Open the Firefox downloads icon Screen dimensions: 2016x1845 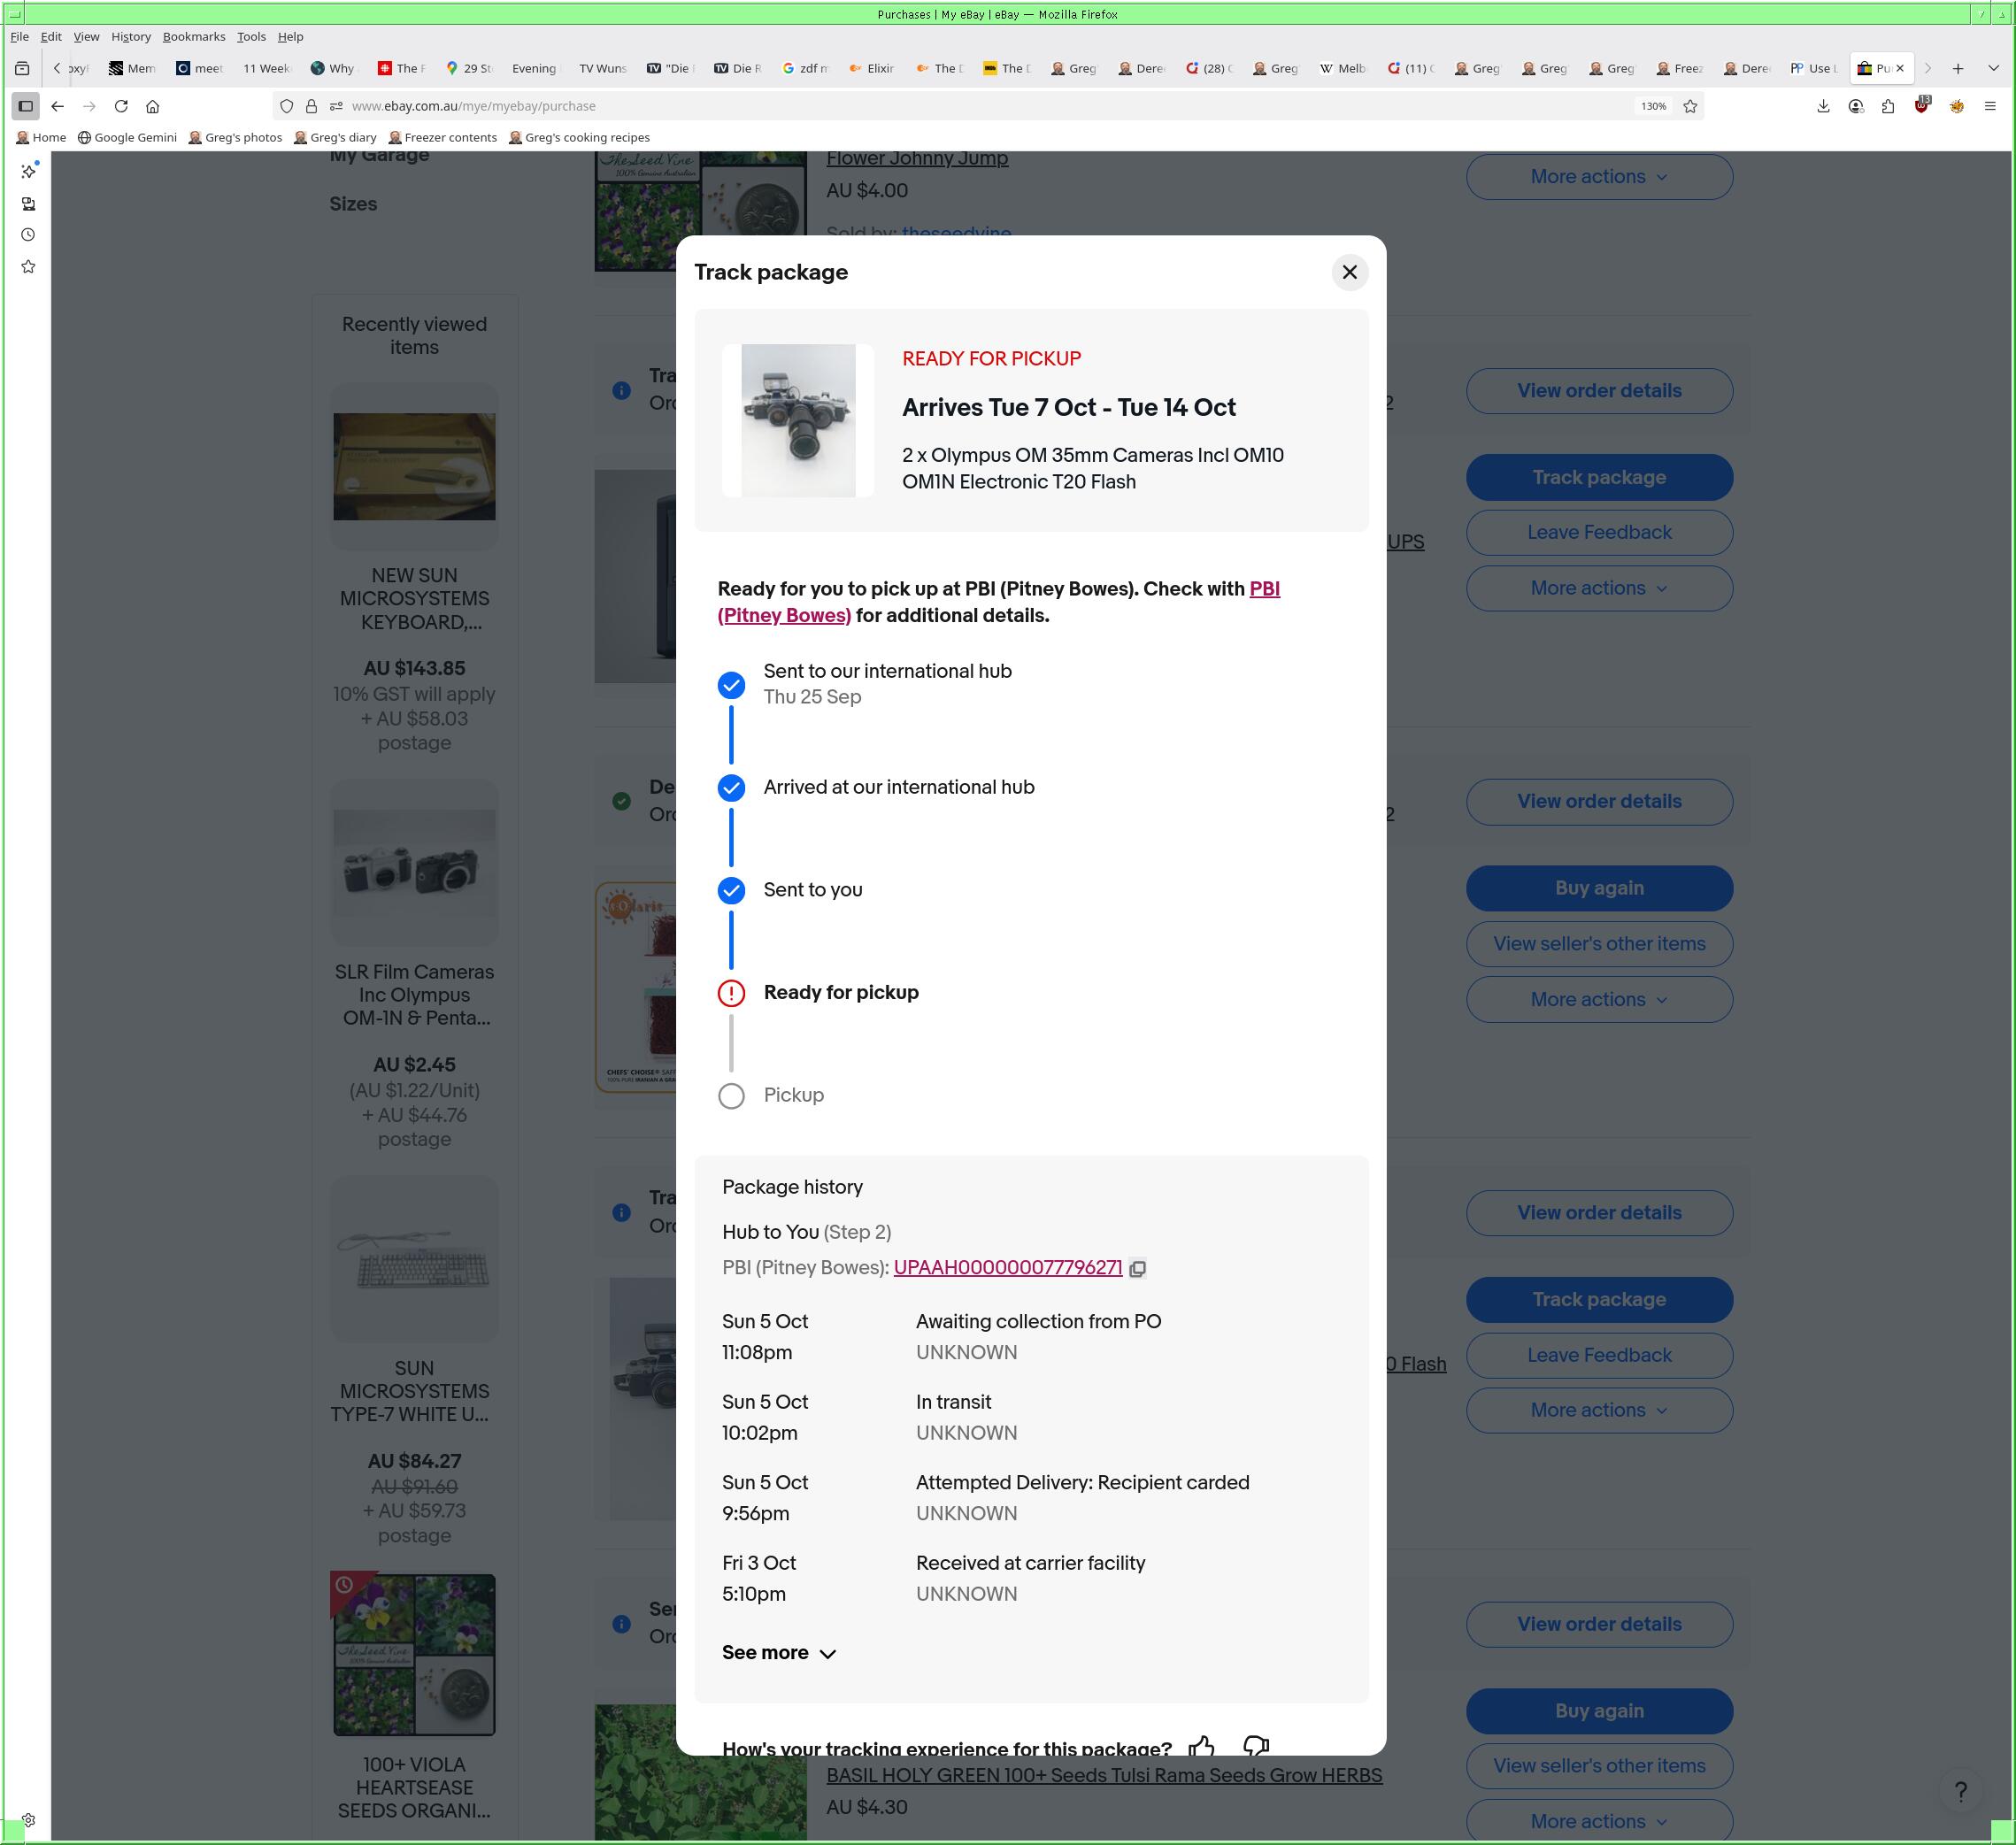[1823, 106]
